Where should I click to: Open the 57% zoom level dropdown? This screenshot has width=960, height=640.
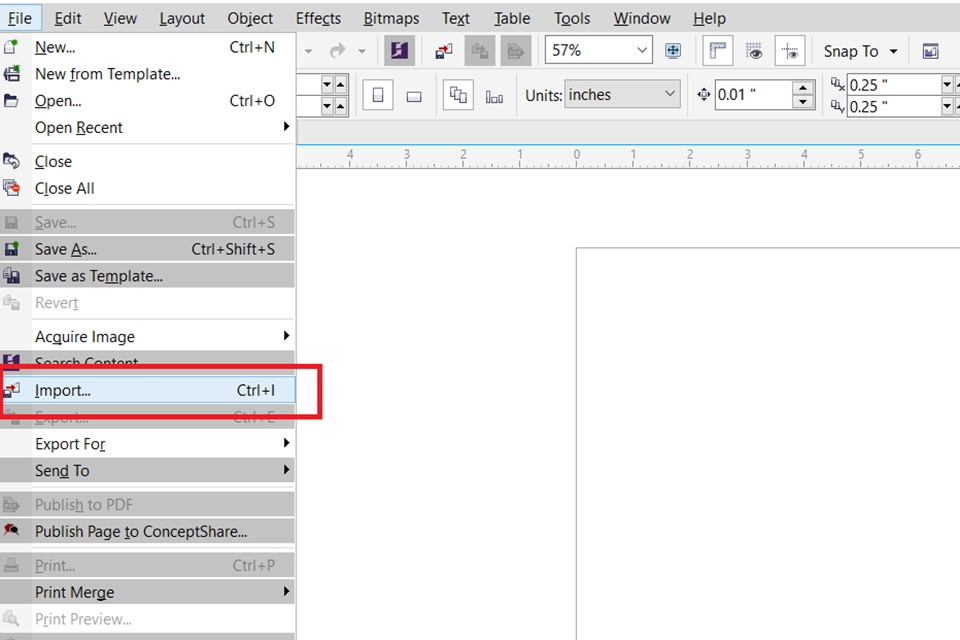tap(642, 50)
